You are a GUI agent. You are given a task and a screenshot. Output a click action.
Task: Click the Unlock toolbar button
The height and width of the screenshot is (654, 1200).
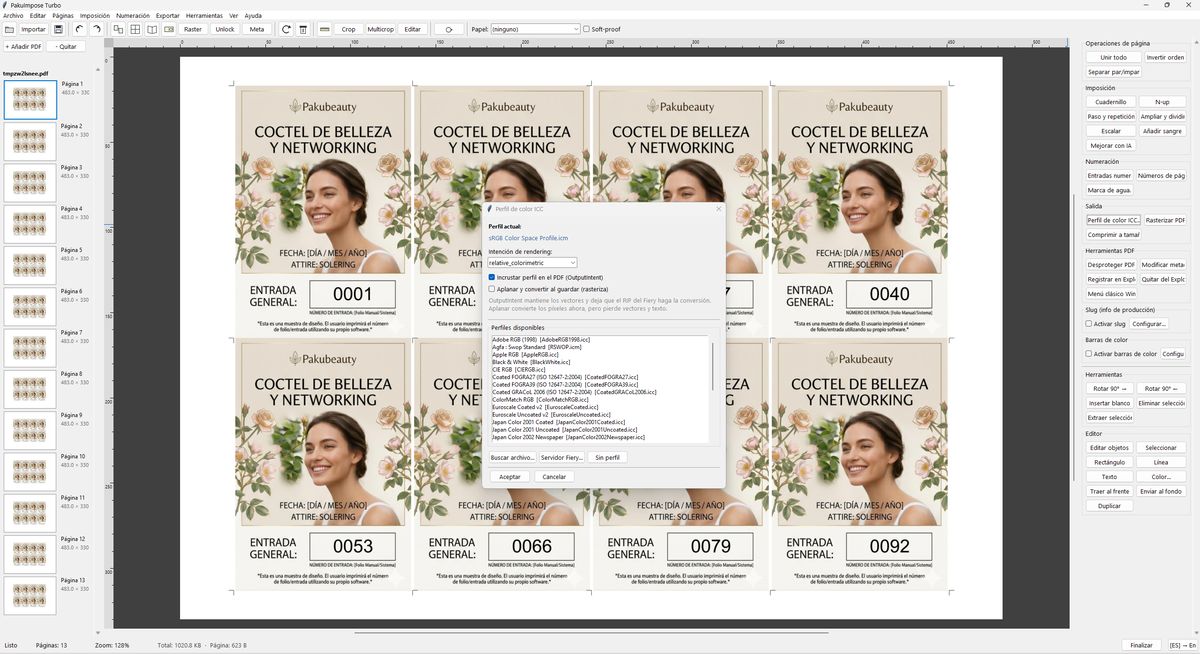225,29
